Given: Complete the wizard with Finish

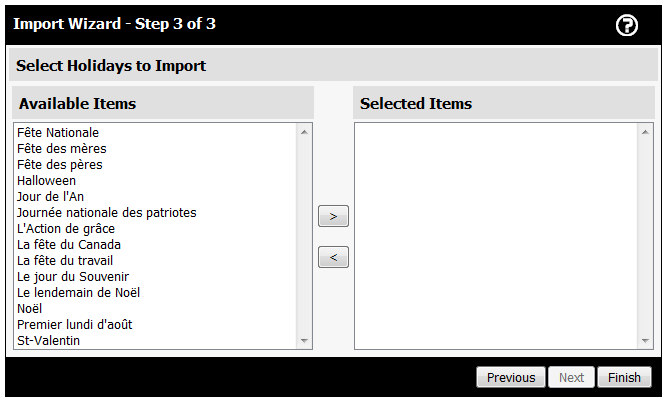Looking at the screenshot, I should tap(624, 377).
